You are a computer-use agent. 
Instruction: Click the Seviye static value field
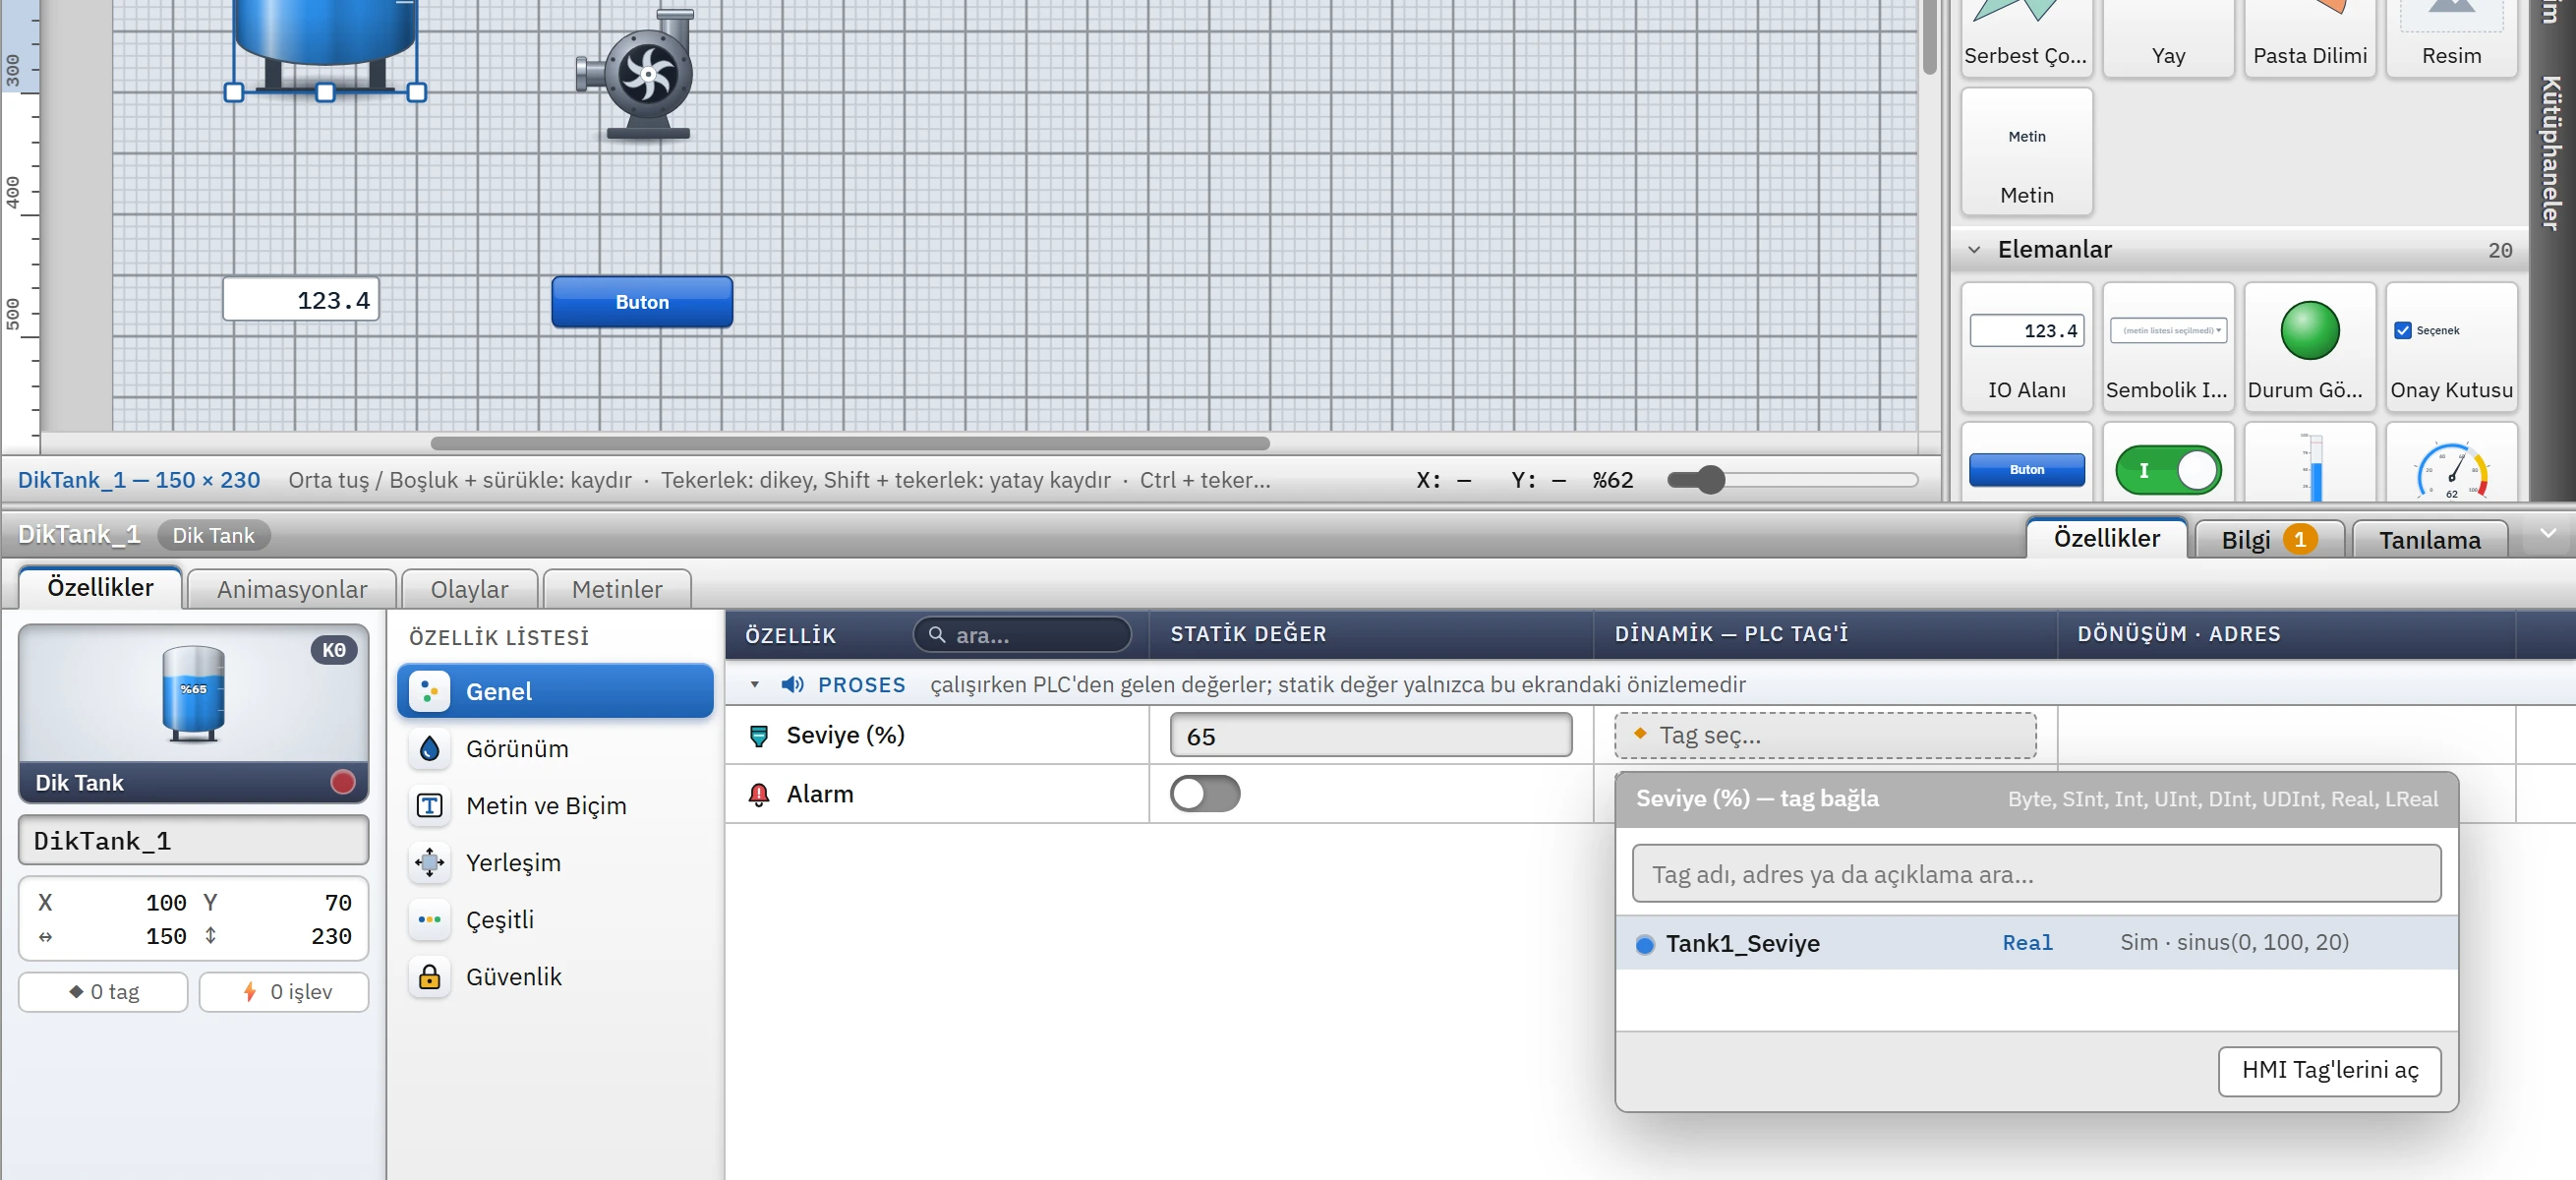[x=1370, y=735]
